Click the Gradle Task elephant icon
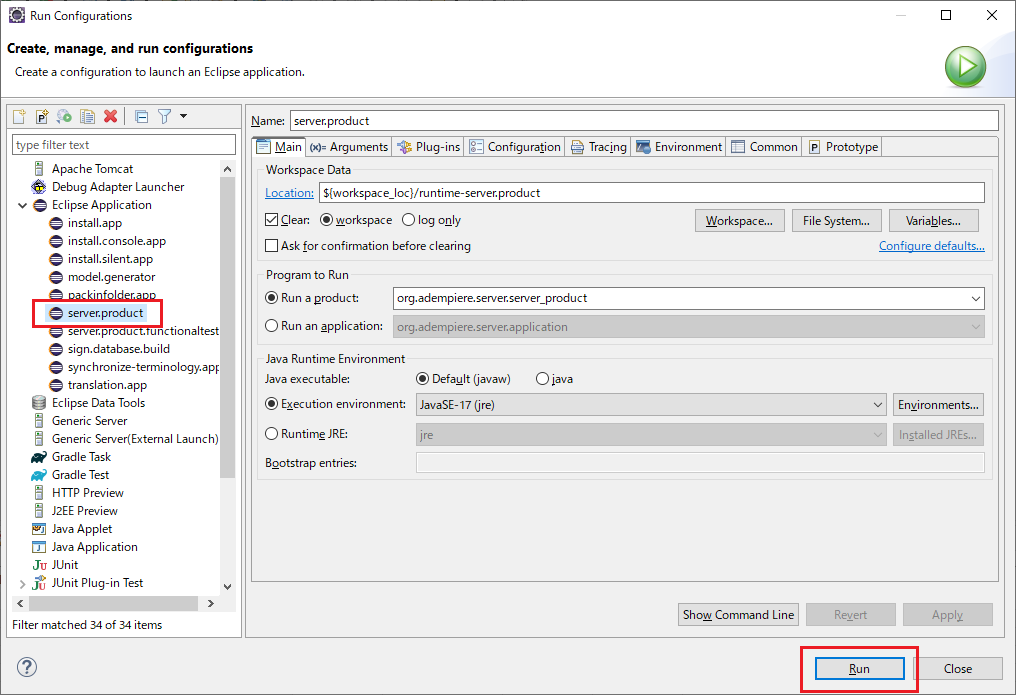 (x=39, y=457)
